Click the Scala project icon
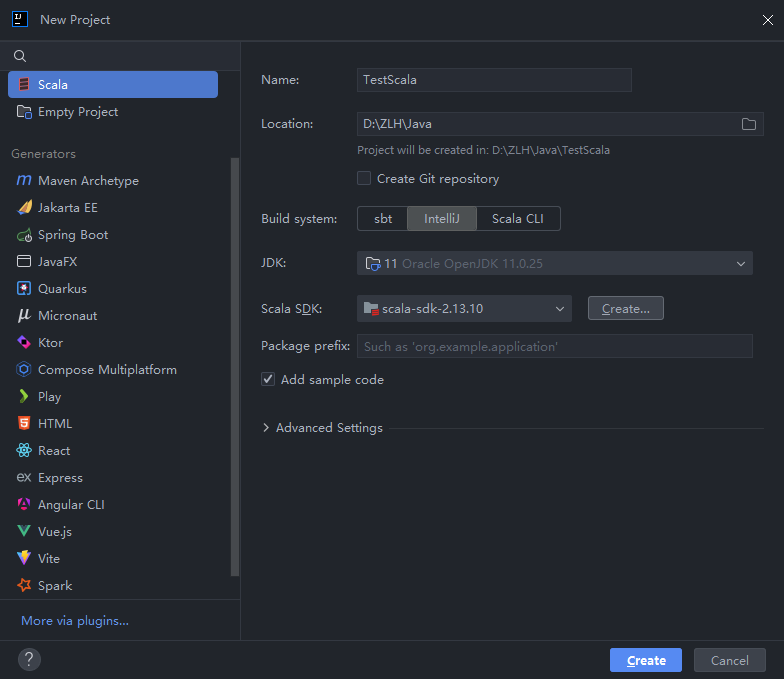Screen dimensions: 784x679 pos(24,84)
